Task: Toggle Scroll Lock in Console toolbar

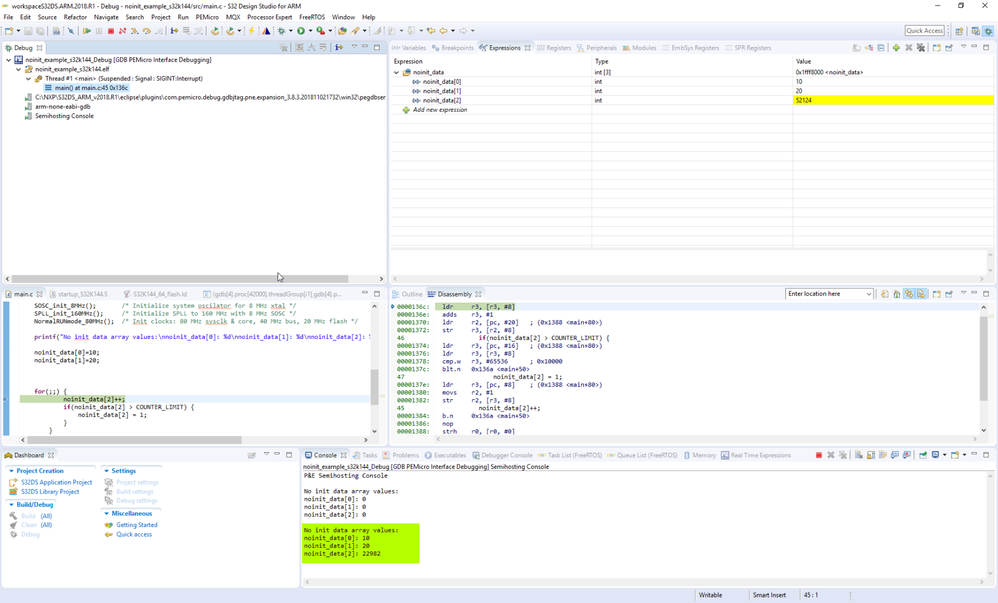Action: point(871,455)
